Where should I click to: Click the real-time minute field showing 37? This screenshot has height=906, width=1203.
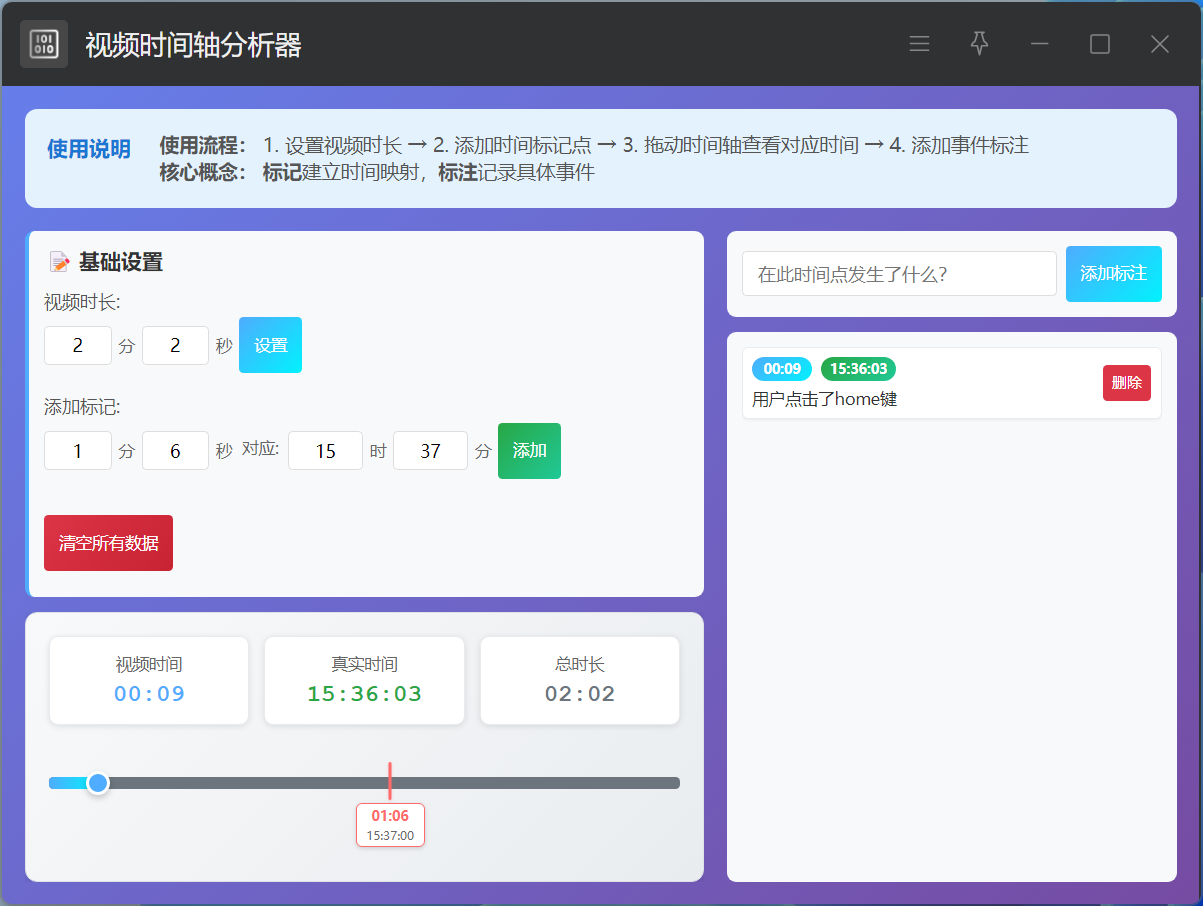point(430,451)
